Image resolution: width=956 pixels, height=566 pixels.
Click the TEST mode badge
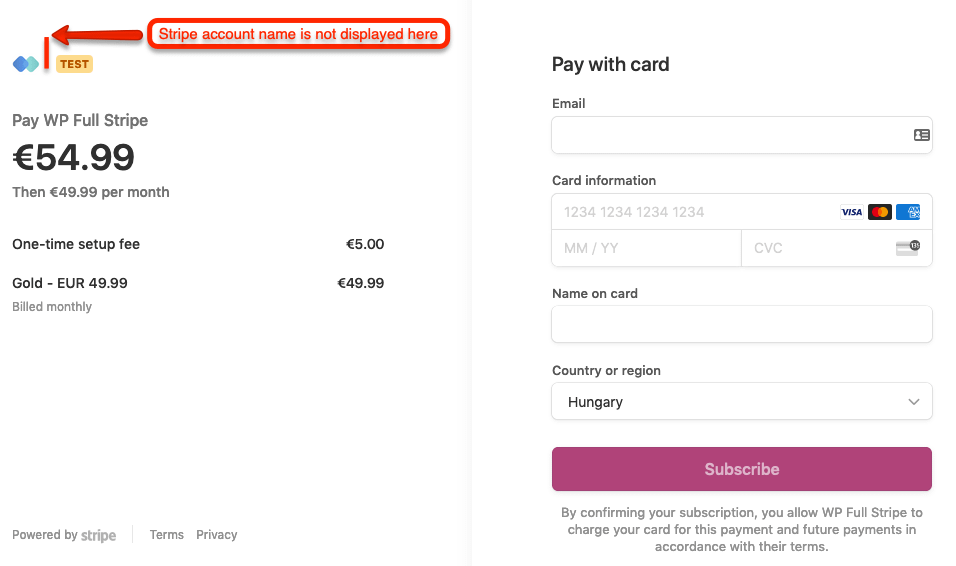(x=74, y=64)
